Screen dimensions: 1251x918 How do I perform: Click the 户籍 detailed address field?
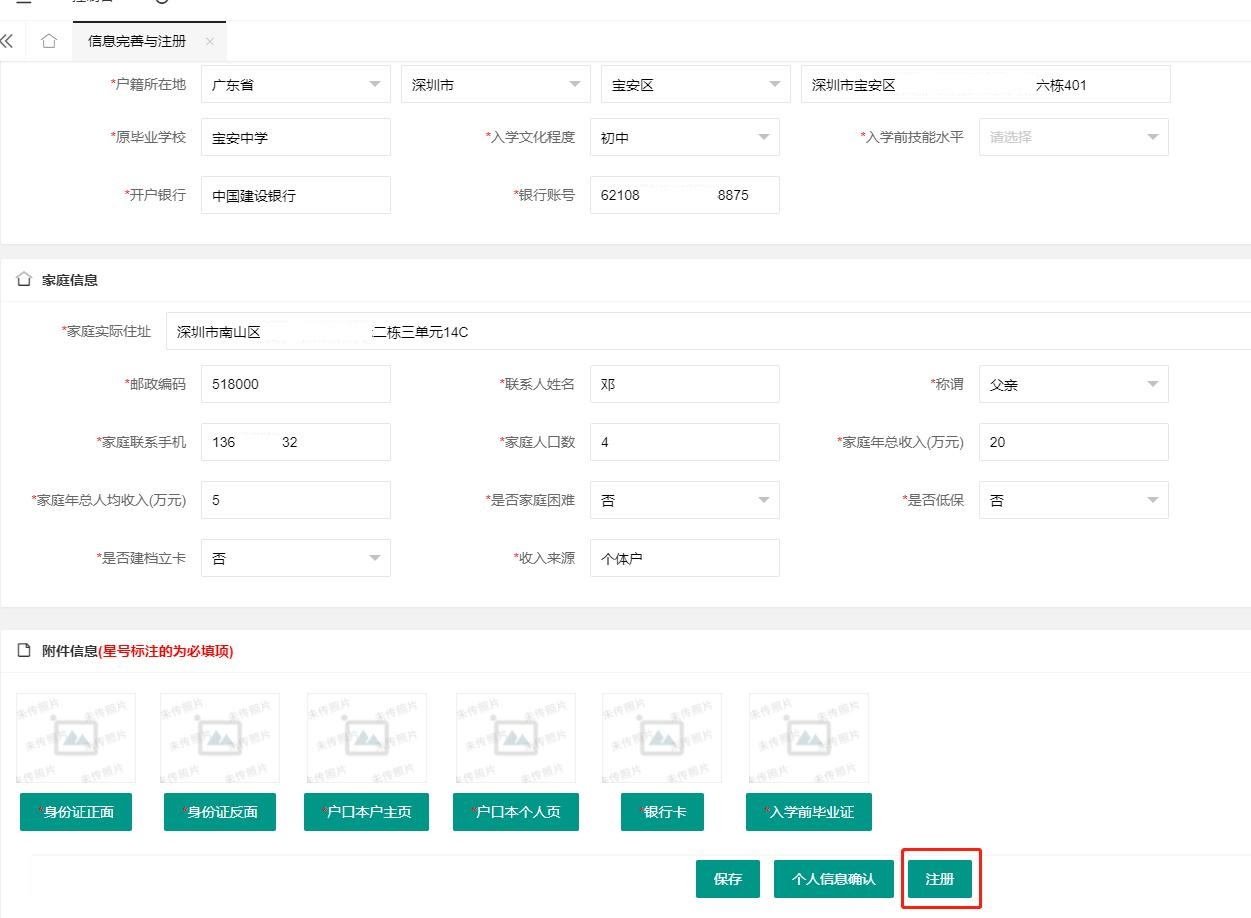[986, 84]
